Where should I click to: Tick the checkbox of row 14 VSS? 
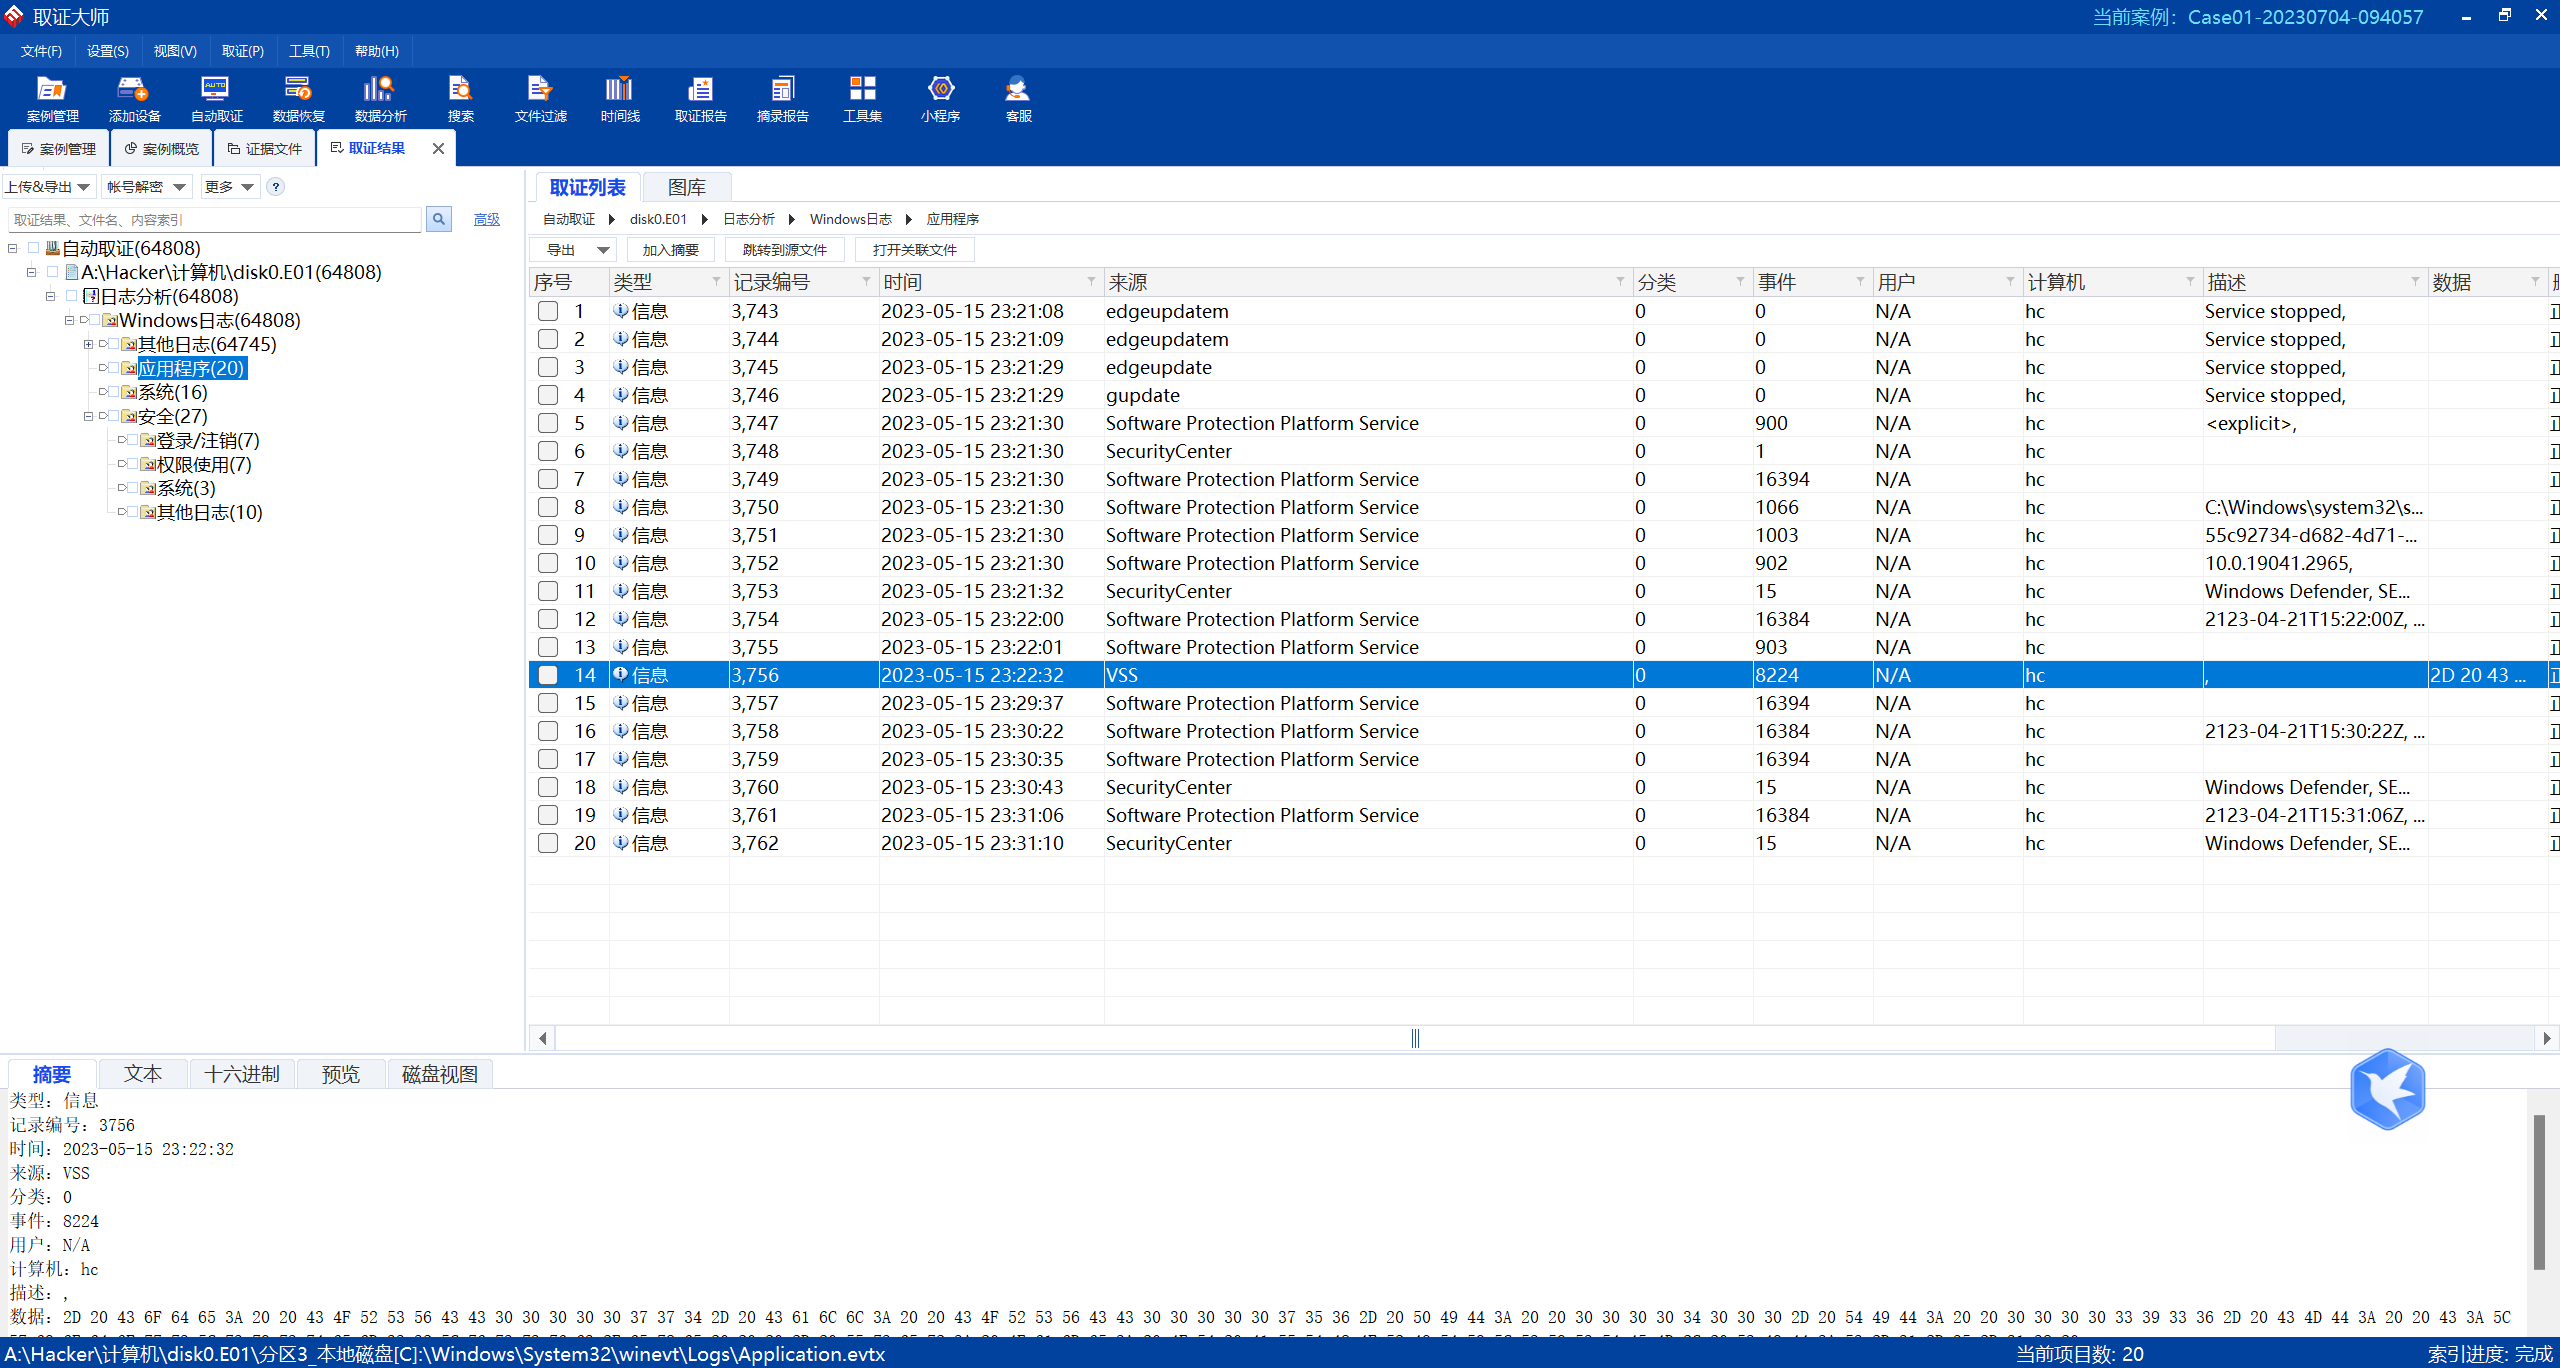tap(548, 675)
